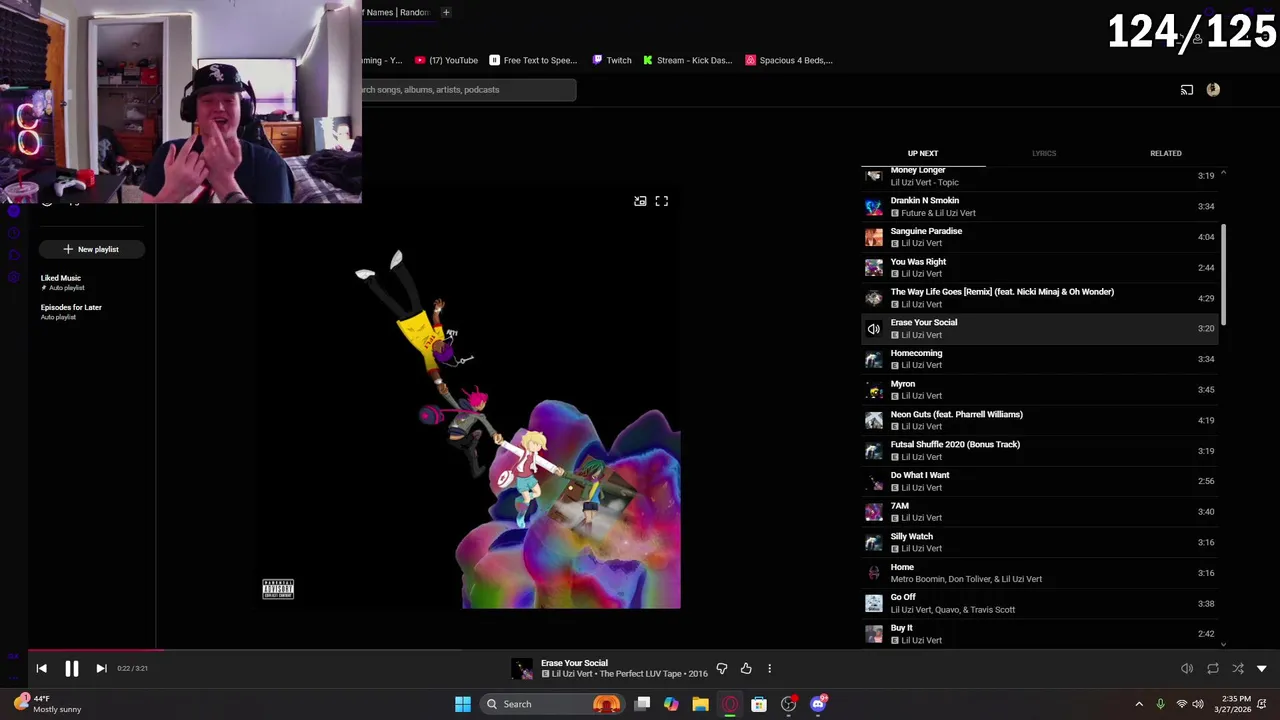
Task: Play Homecoming from the queue
Action: pyautogui.click(x=1040, y=359)
